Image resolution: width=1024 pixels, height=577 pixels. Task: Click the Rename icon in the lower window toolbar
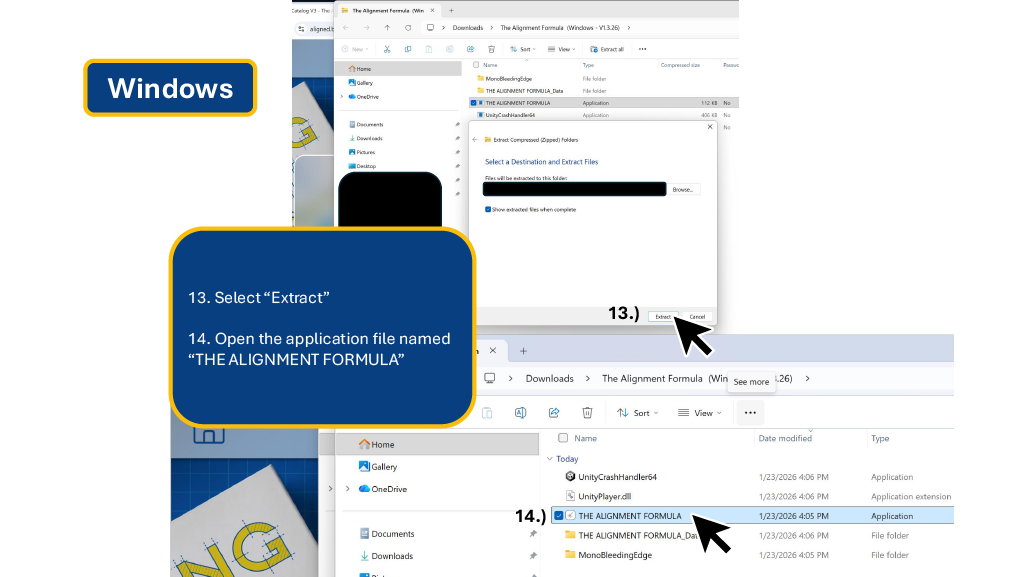pyautogui.click(x=520, y=412)
